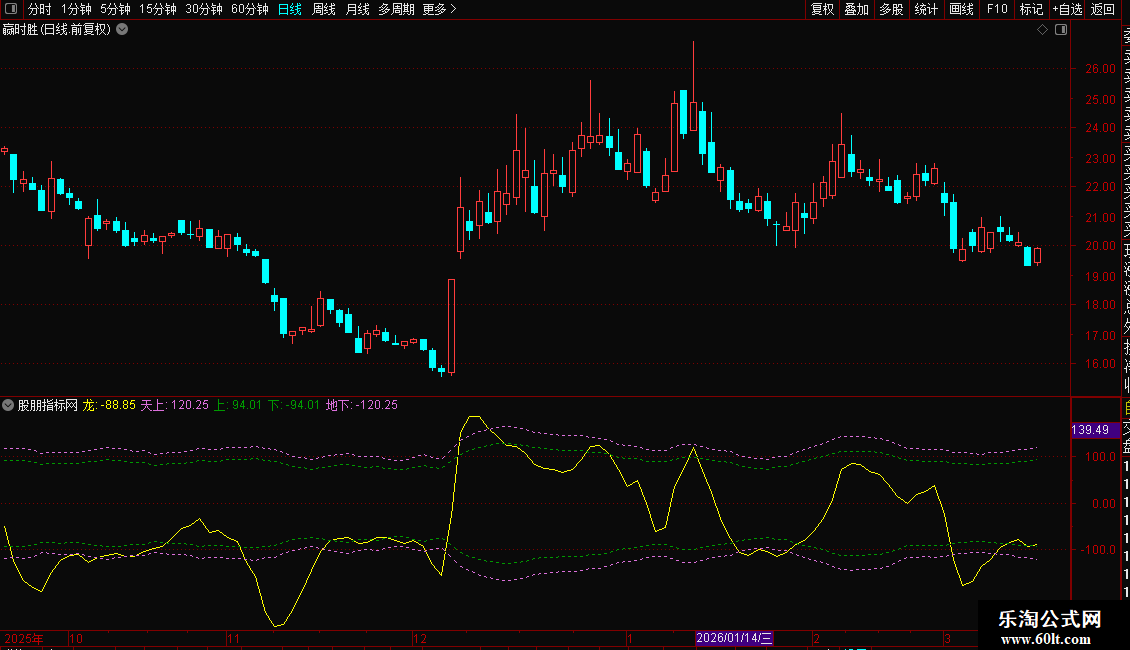Select the 周线 weekly chart period
The height and width of the screenshot is (650, 1130).
324,9
